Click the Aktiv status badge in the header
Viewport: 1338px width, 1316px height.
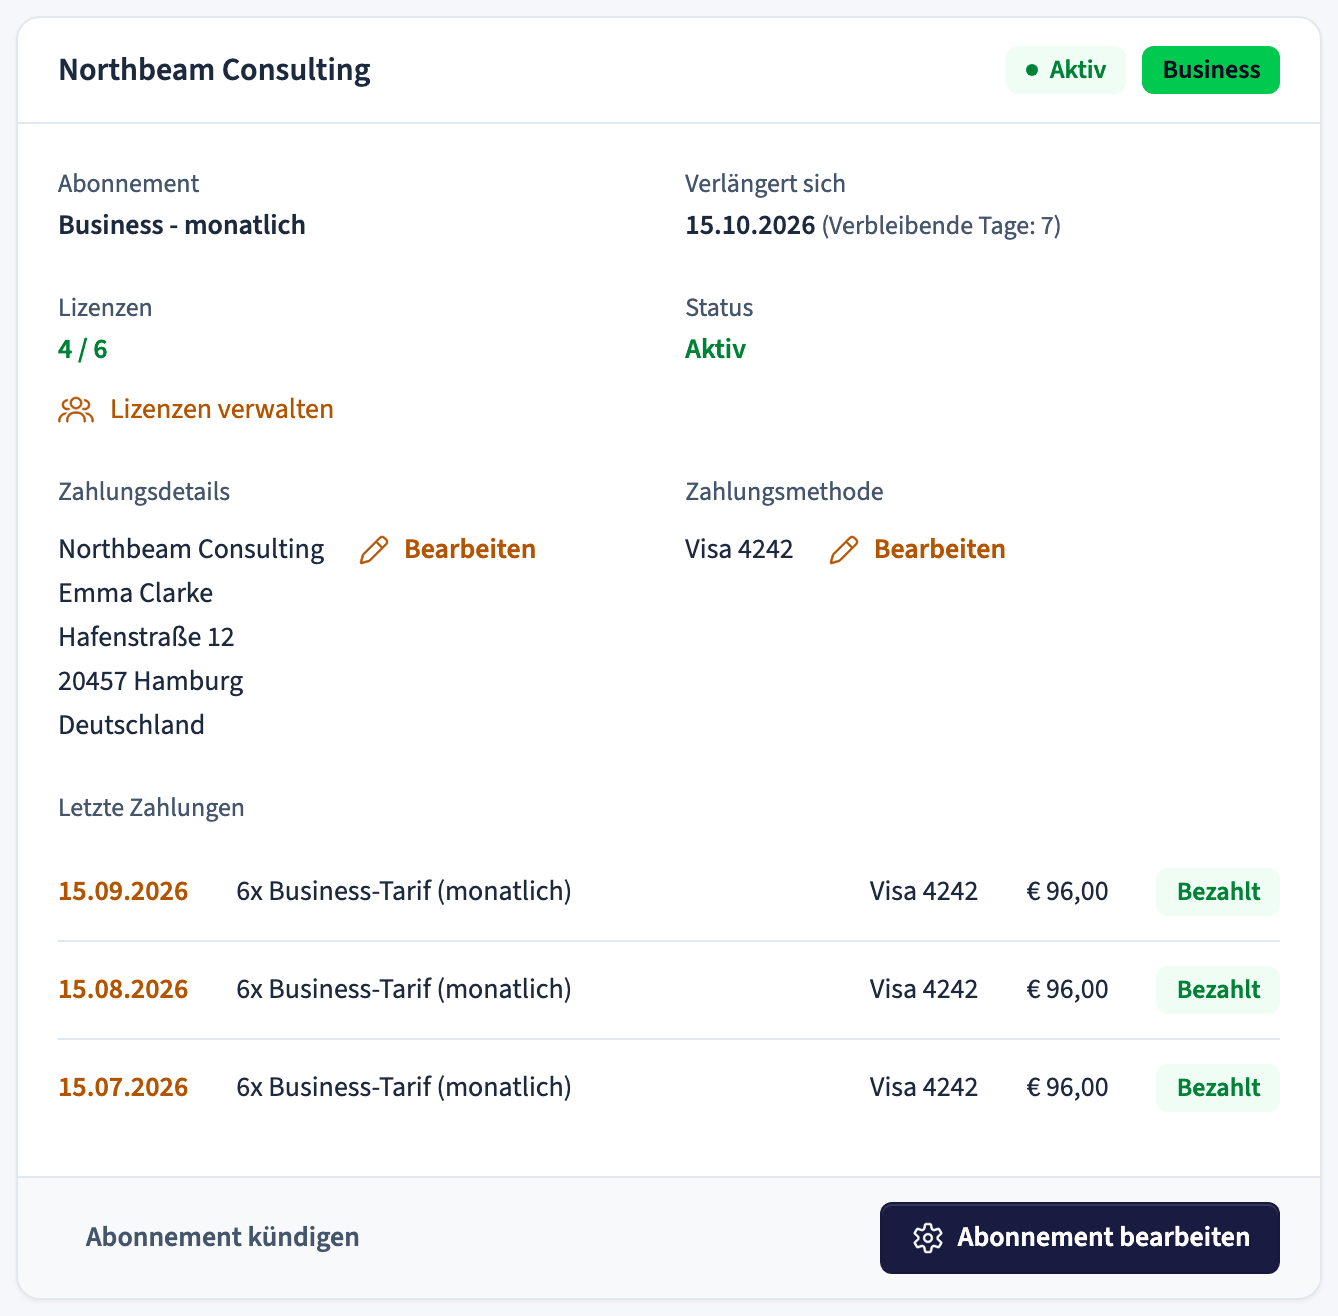1066,70
